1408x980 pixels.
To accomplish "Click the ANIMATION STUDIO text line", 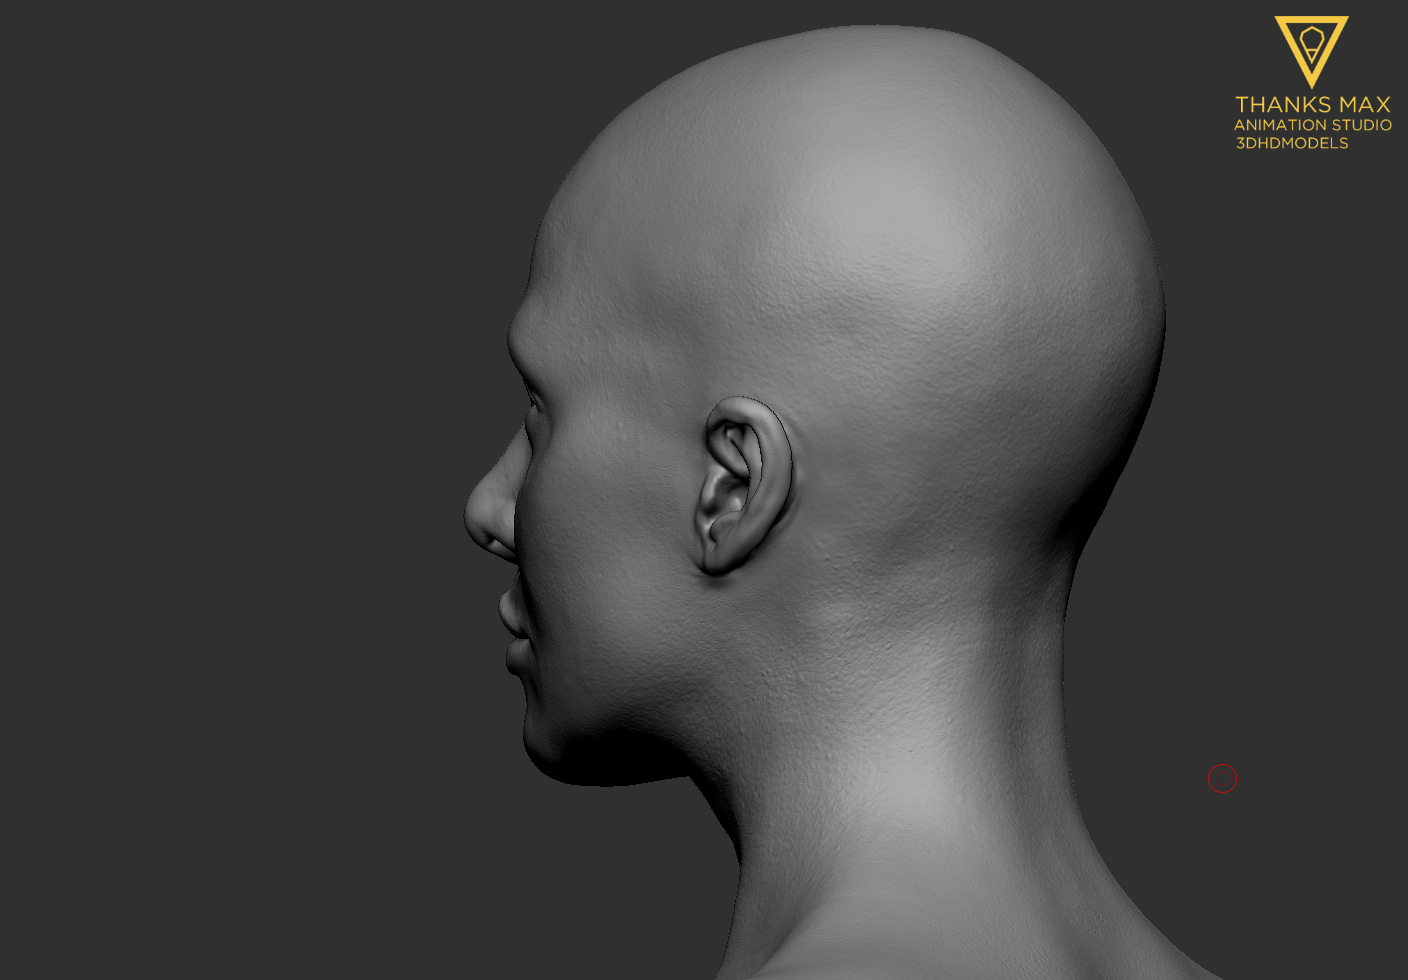I will click(x=1313, y=124).
